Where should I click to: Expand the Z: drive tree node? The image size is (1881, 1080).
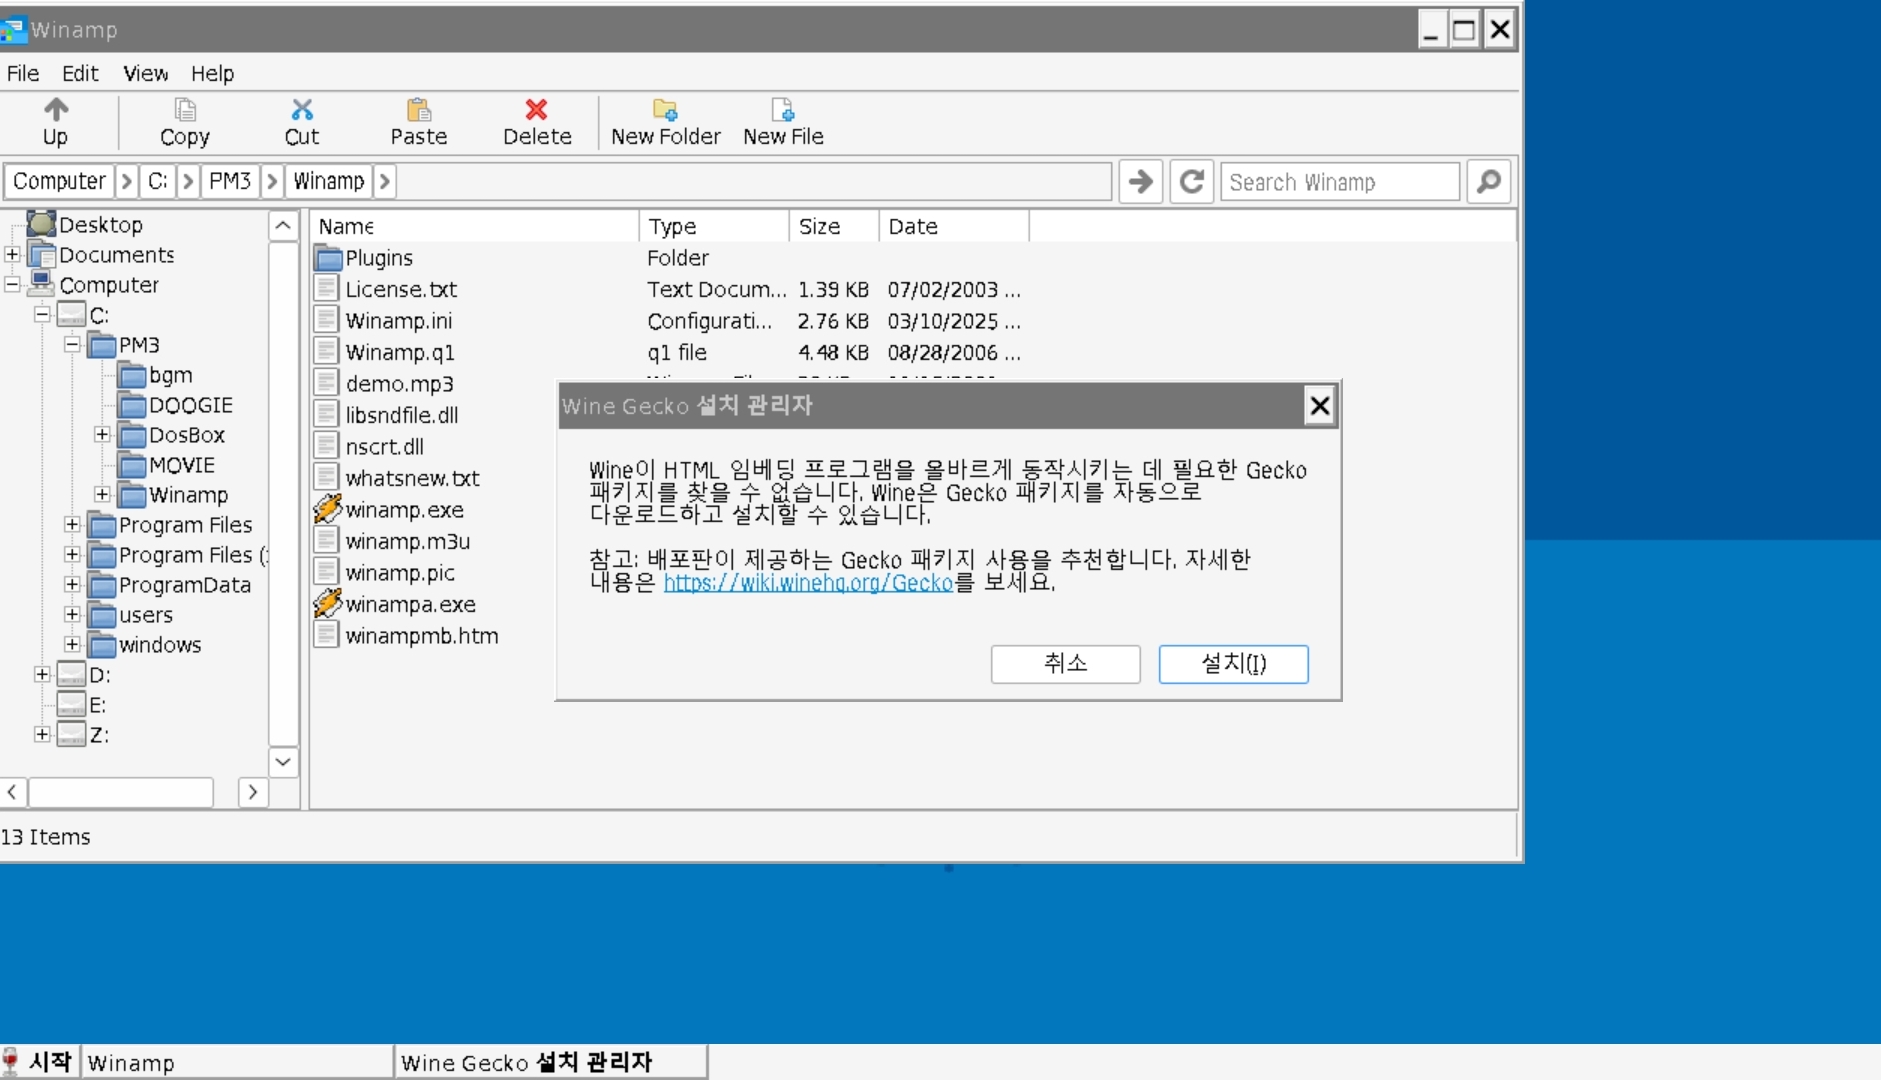(x=42, y=734)
